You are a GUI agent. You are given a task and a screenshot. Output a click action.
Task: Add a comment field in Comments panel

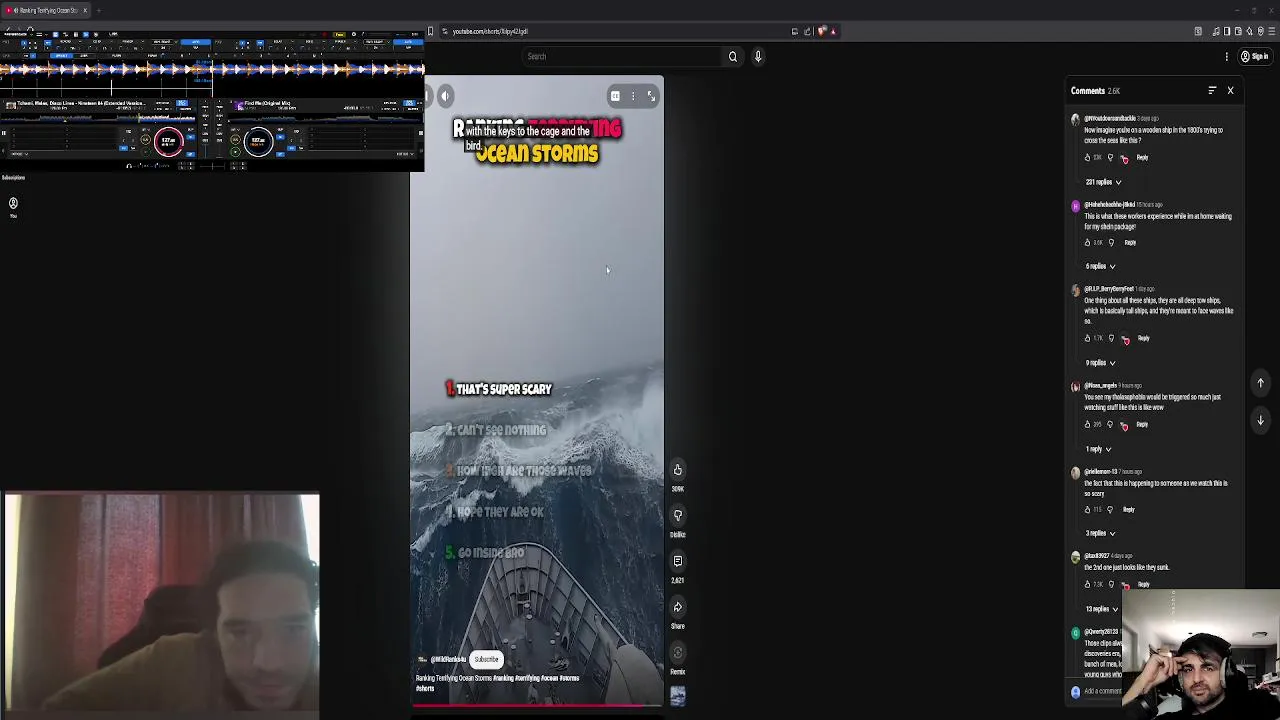[1104, 691]
